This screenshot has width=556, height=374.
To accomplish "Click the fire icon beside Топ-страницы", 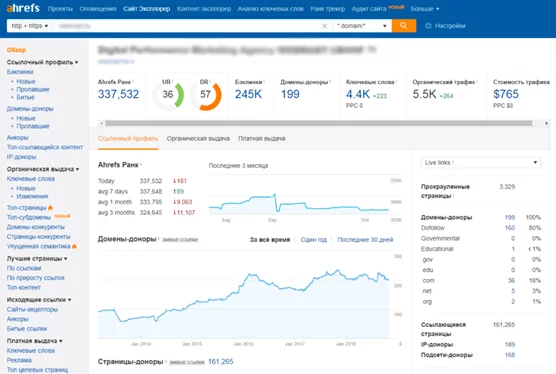I will pyautogui.click(x=50, y=208).
